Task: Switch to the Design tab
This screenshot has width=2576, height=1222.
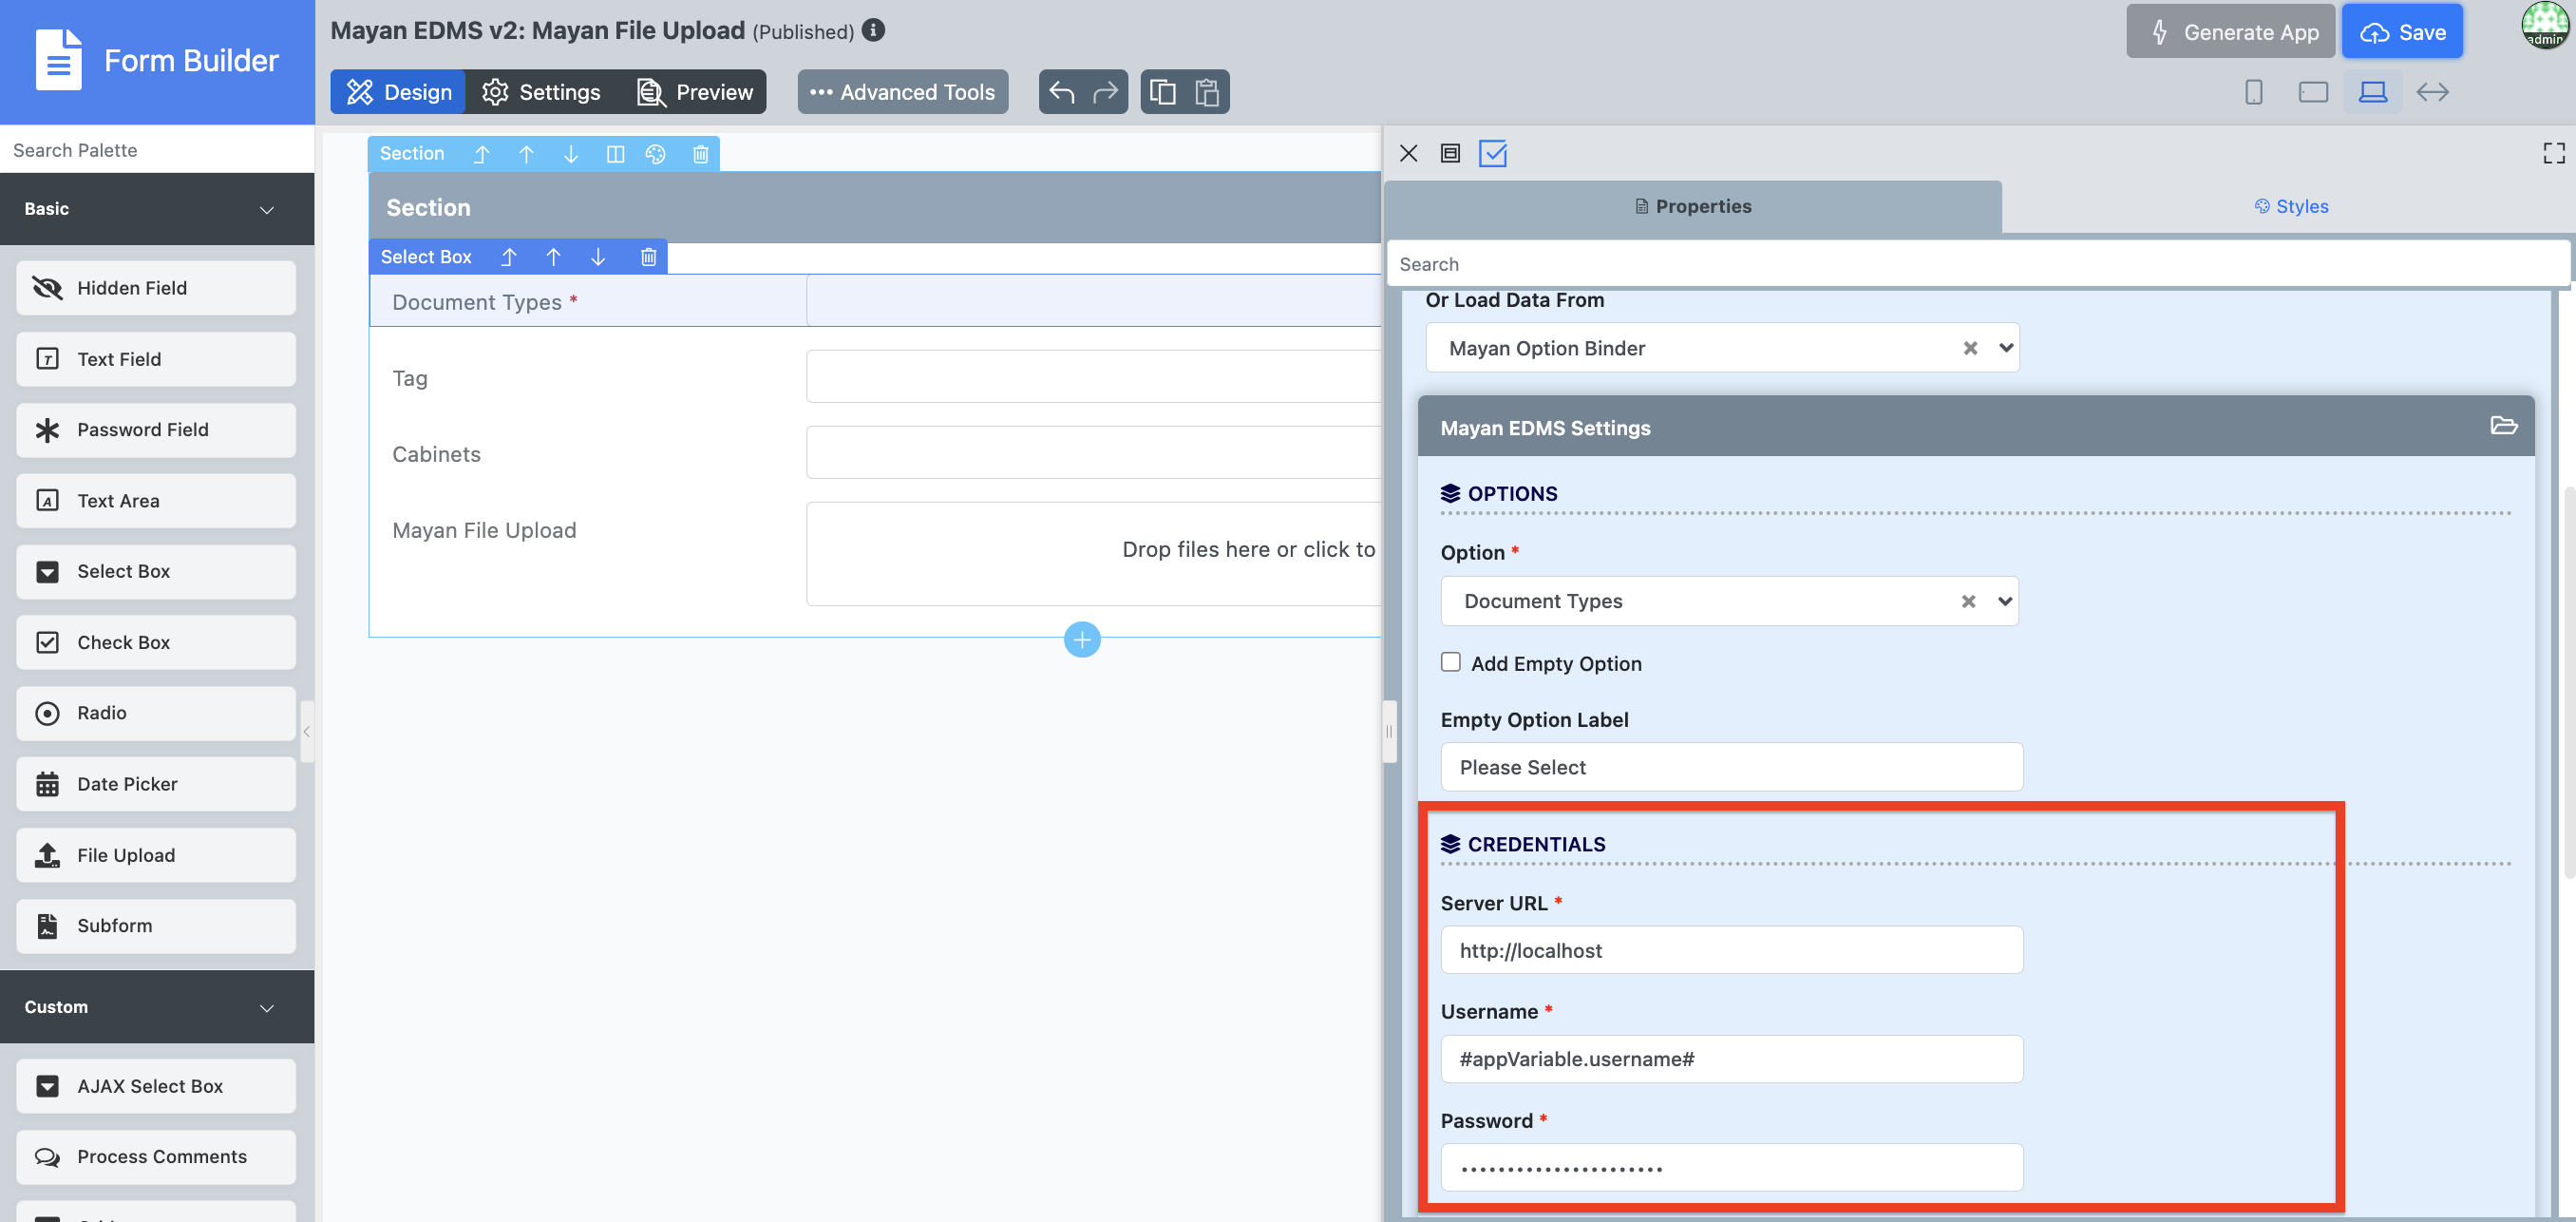Action: 398,92
